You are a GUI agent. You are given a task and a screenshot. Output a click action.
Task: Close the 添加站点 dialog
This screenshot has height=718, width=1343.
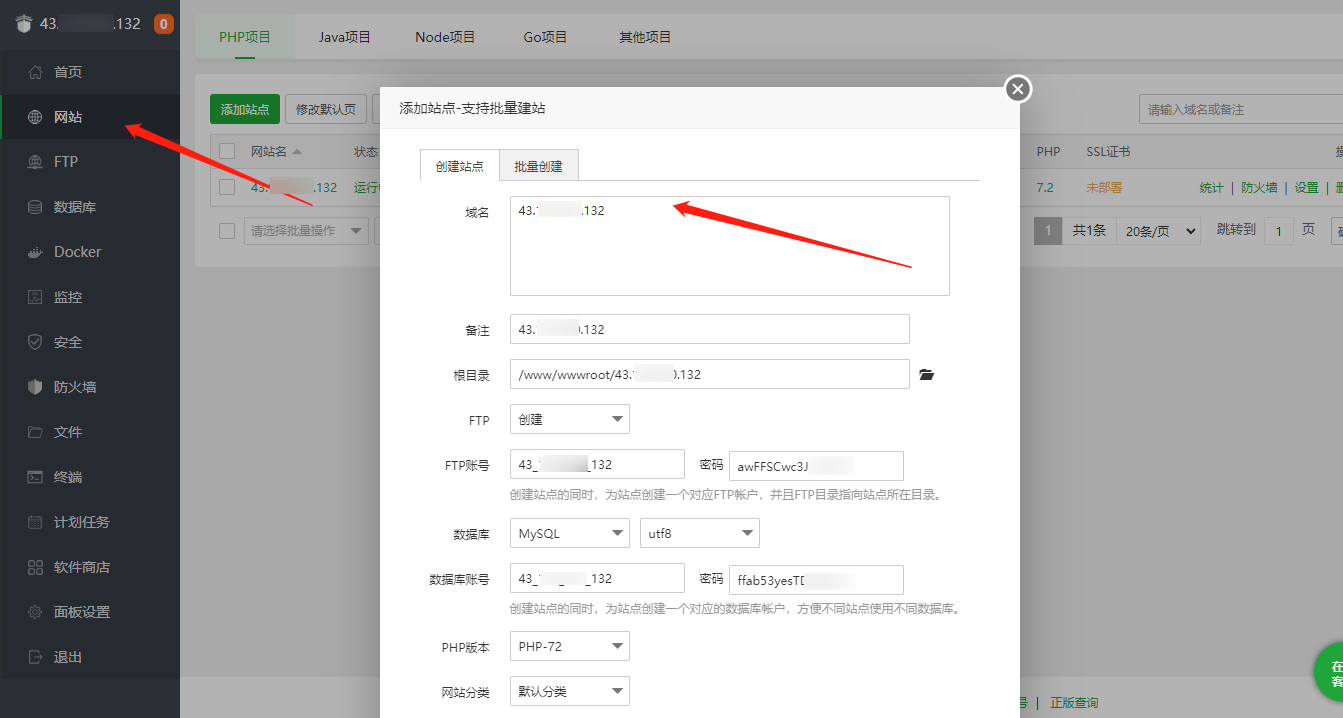1017,90
